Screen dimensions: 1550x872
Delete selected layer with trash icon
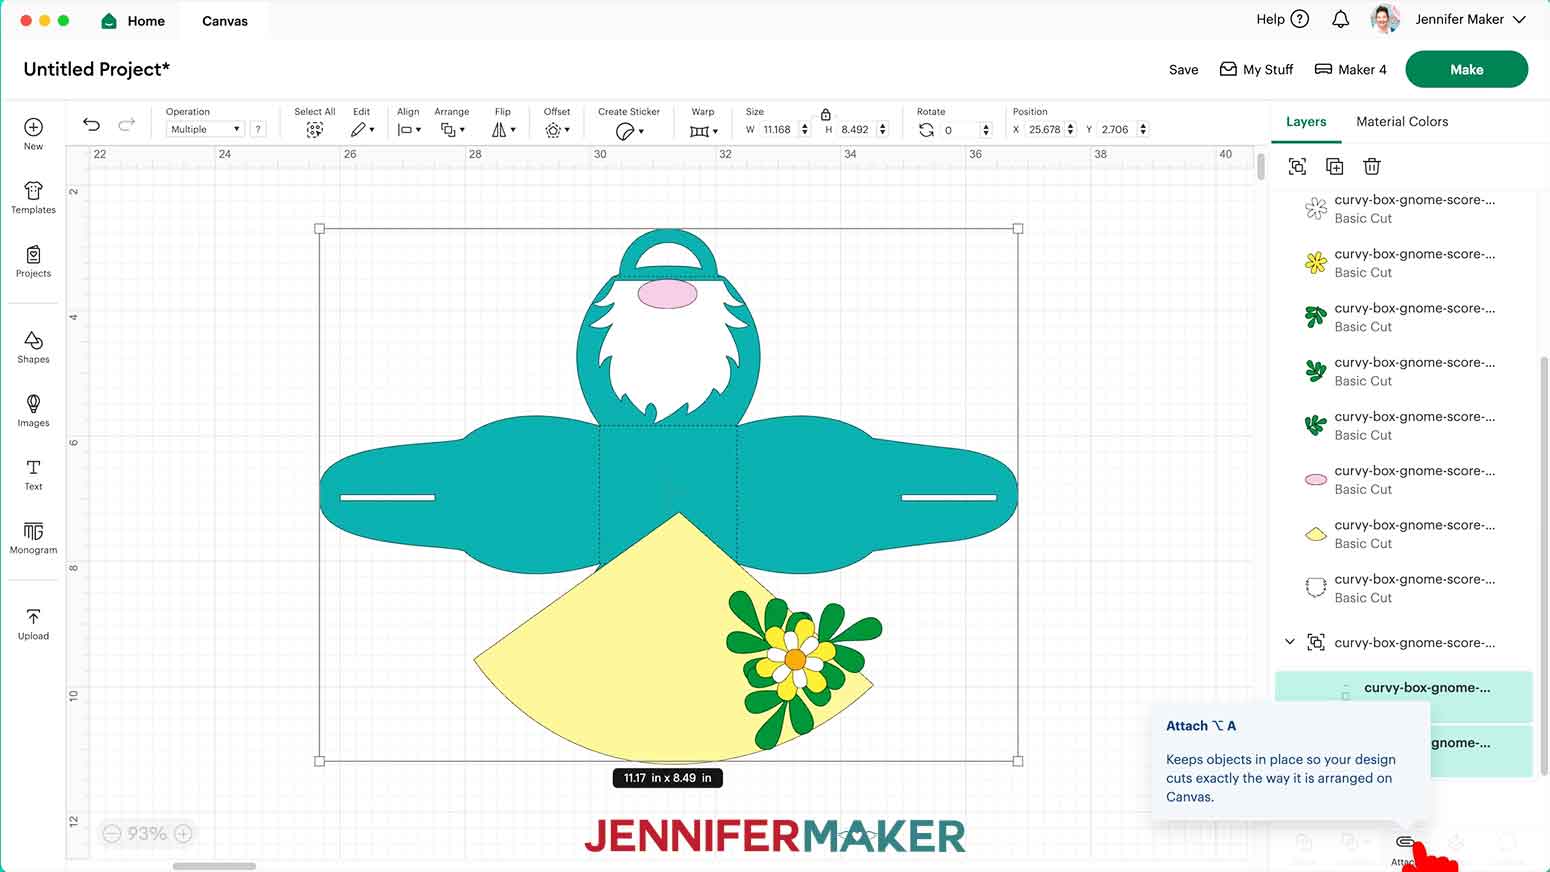point(1372,166)
